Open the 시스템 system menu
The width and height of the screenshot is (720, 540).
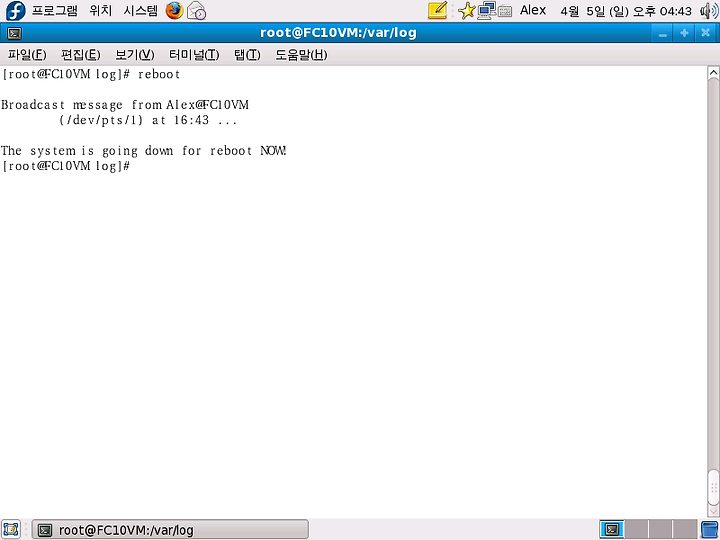point(141,11)
